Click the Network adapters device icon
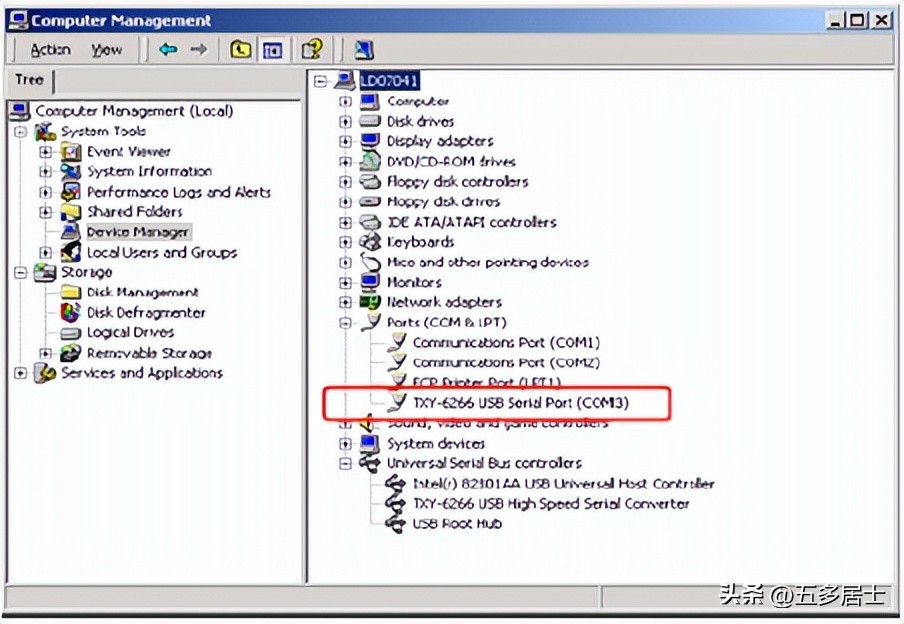Screen dimensions: 904x624 point(370,302)
